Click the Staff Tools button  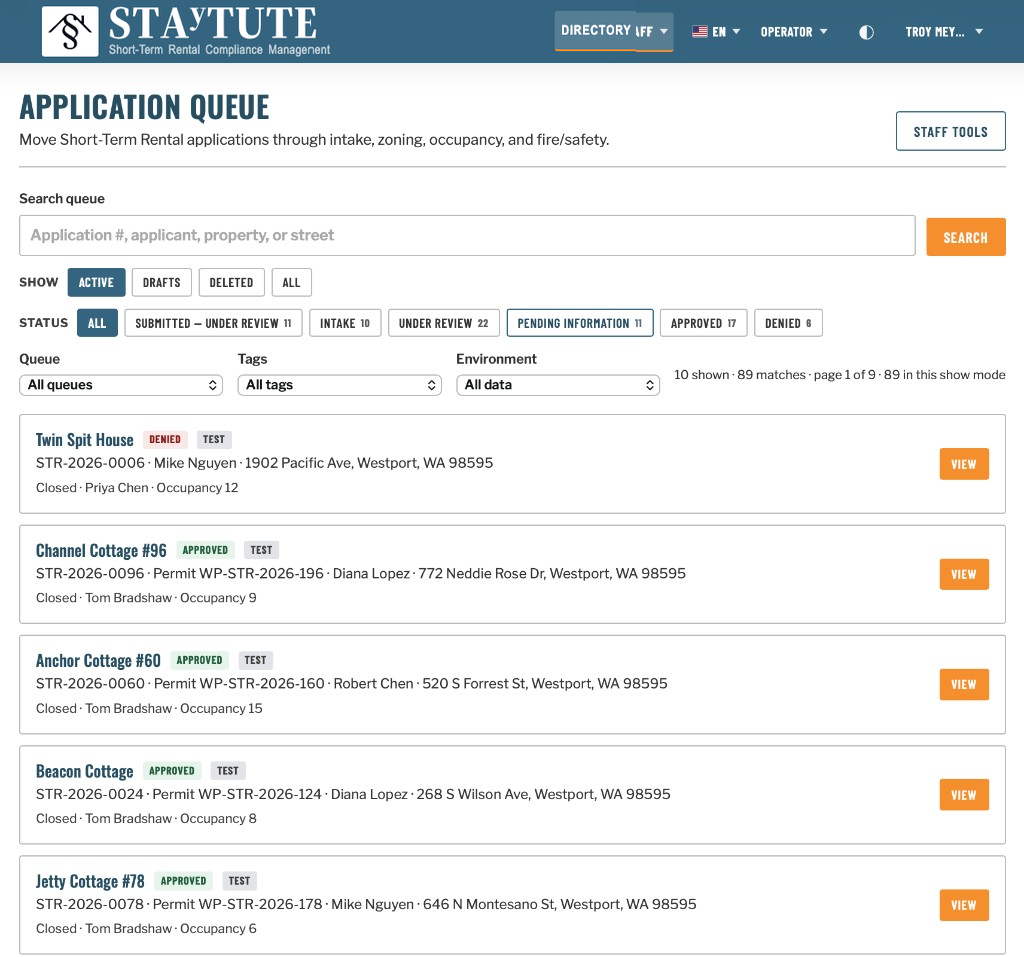coord(950,131)
